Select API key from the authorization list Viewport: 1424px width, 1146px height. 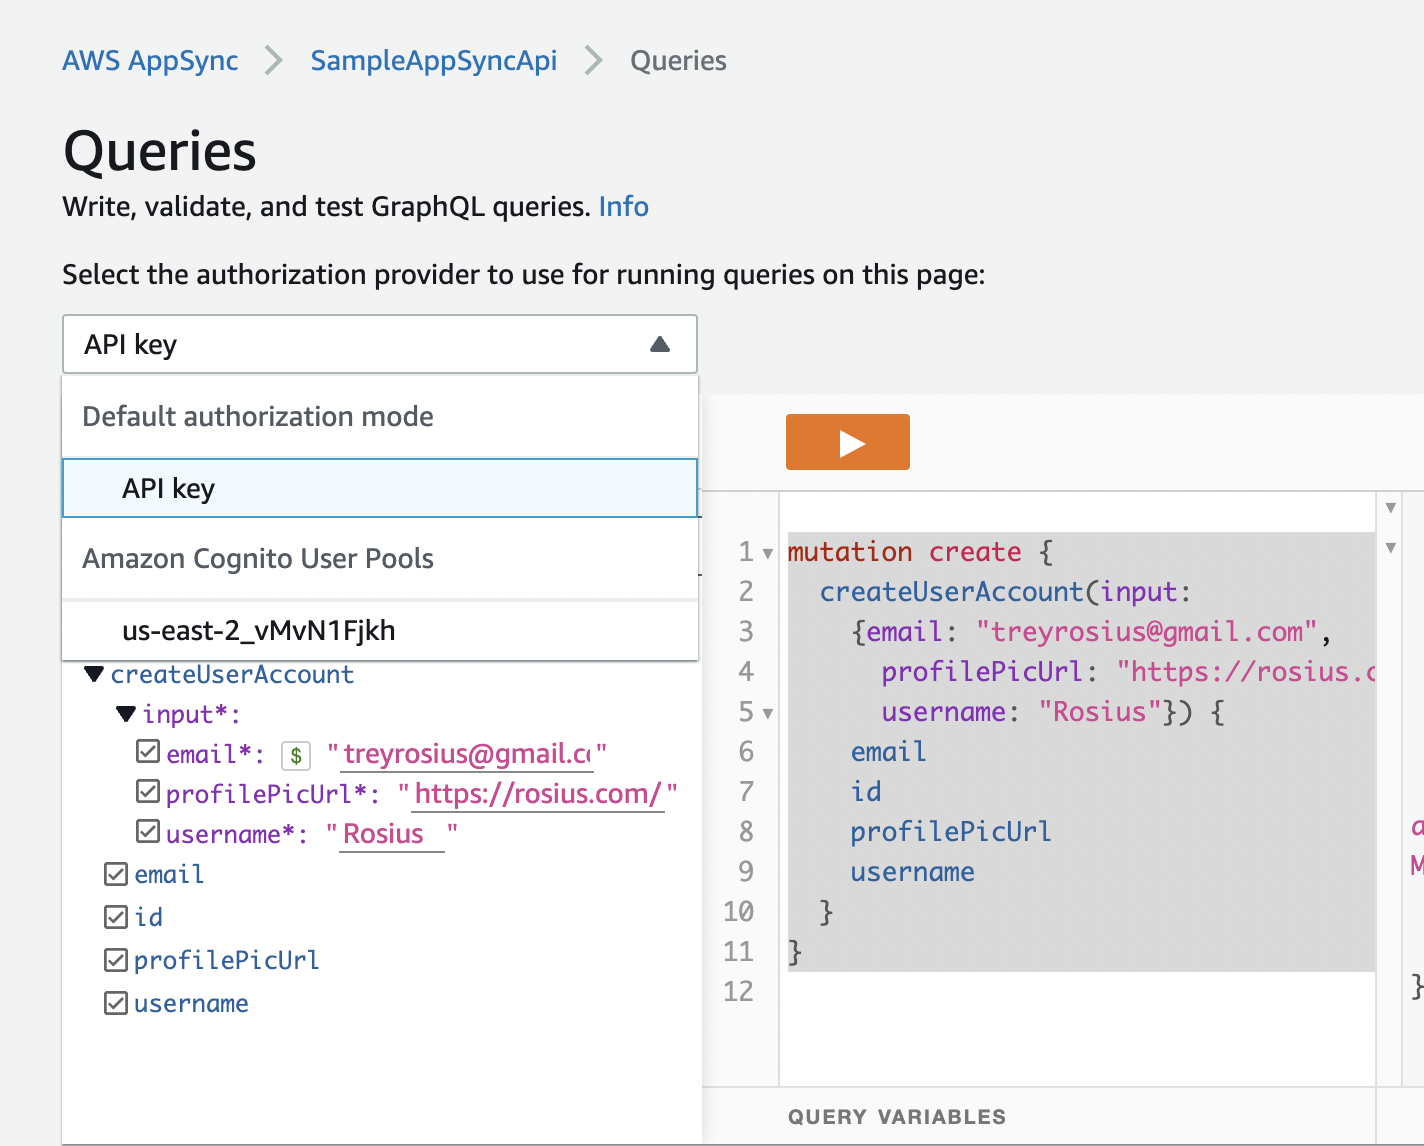380,488
